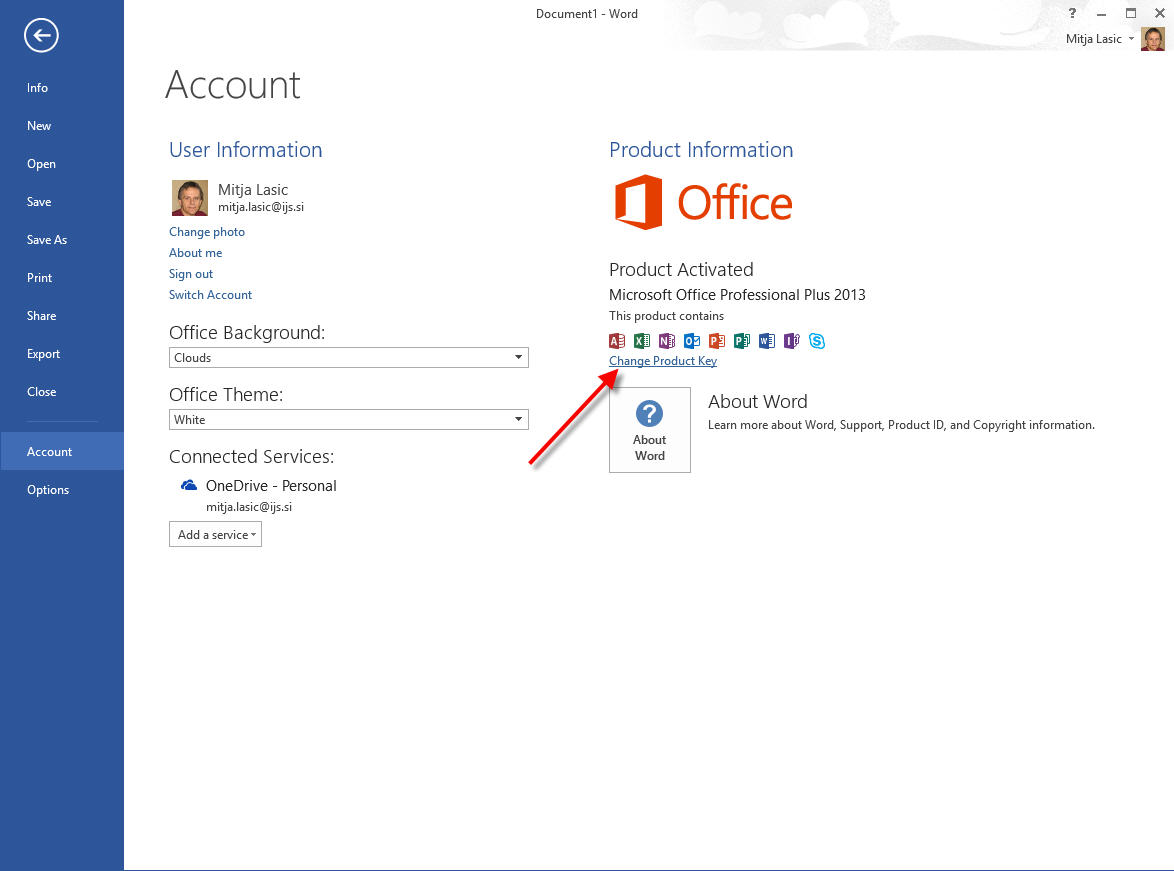Click the Skype icon in product list
The height and width of the screenshot is (871, 1174).
pyautogui.click(x=817, y=341)
